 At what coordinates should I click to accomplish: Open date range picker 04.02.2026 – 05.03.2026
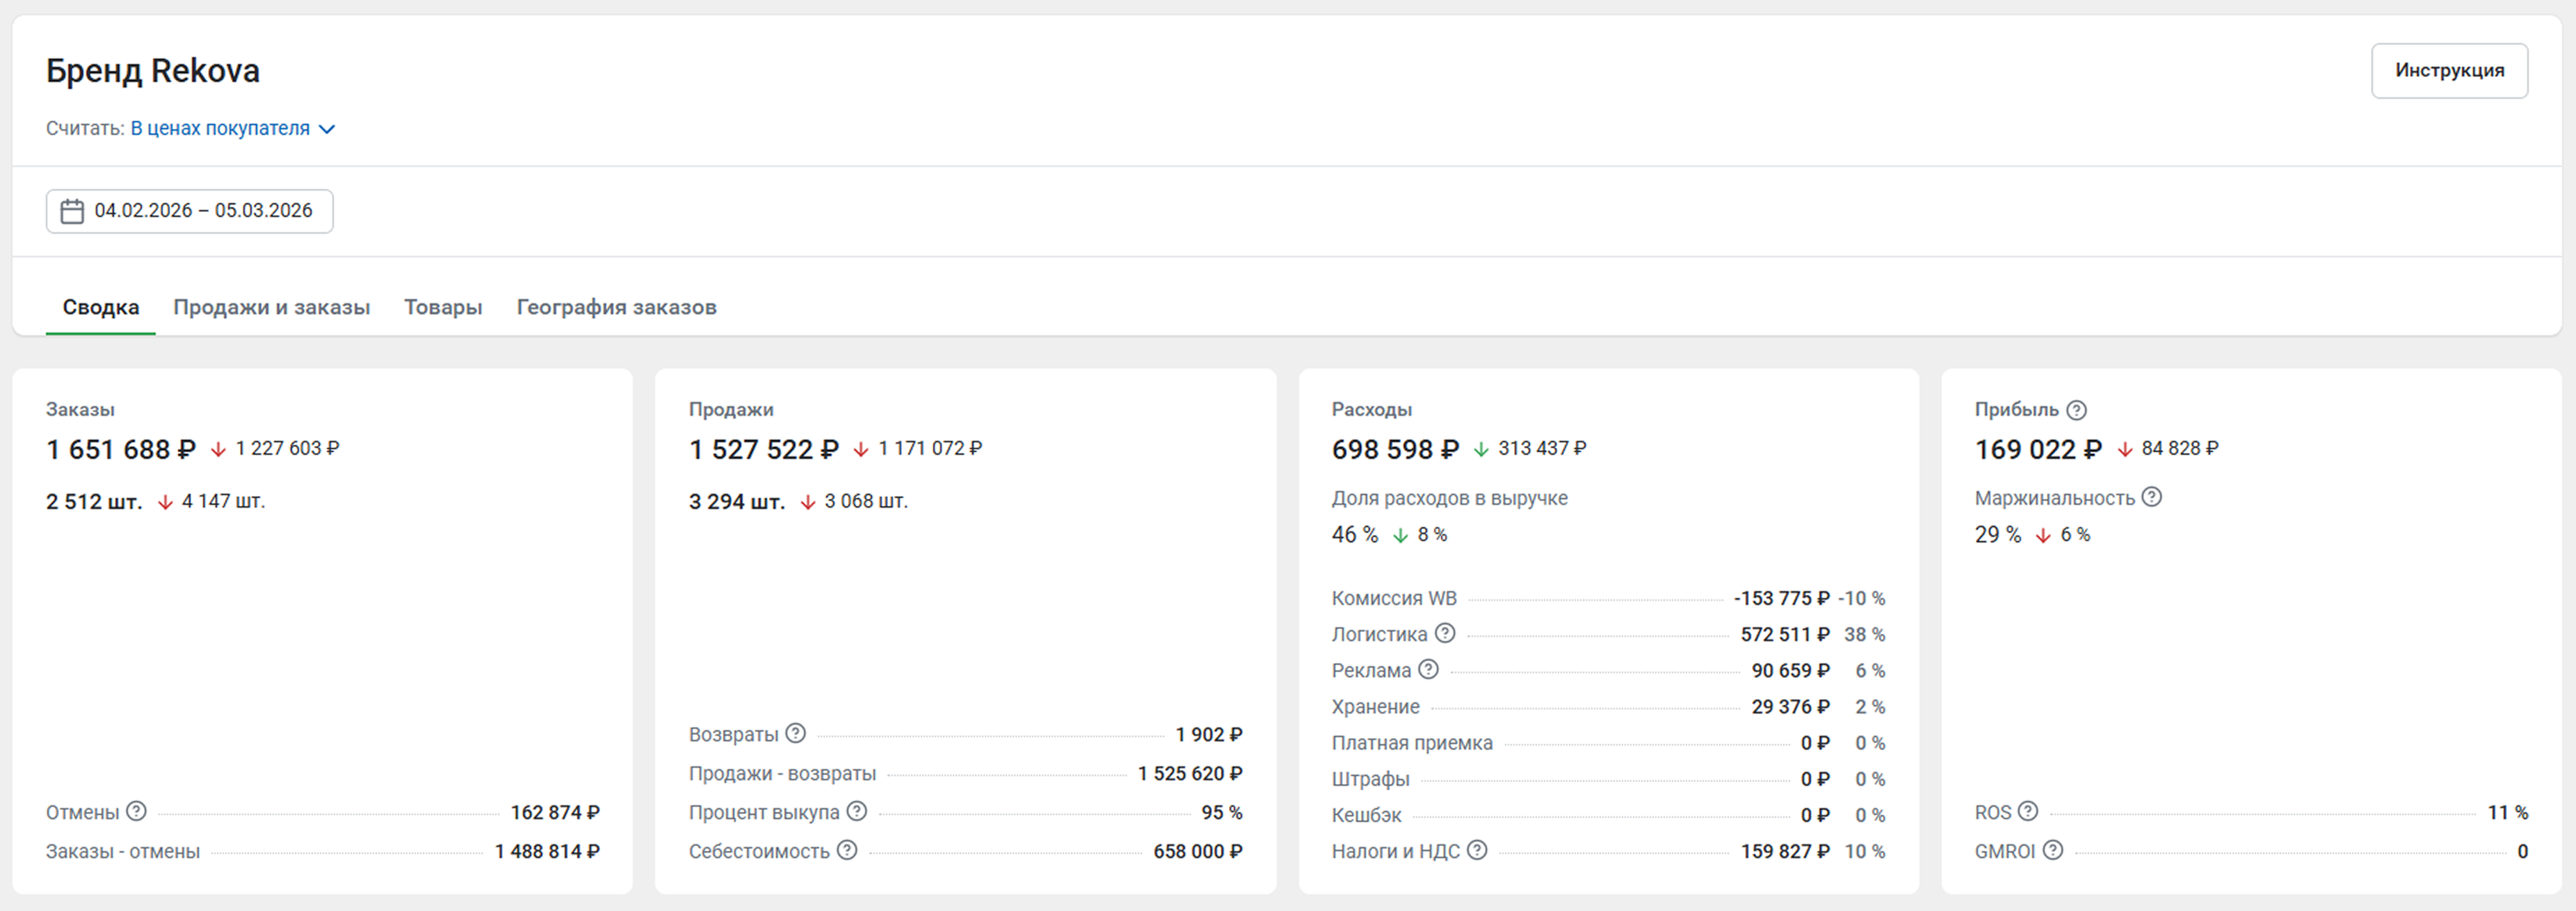(203, 211)
